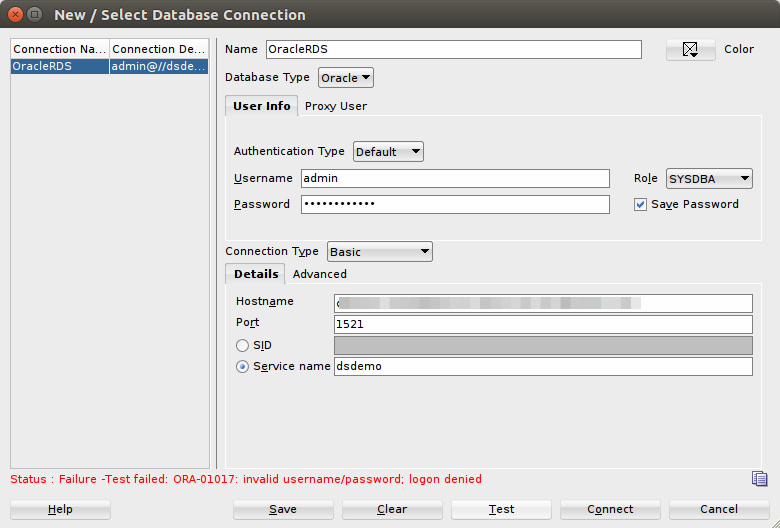Screen dimensions: 780x528
Task: Switch to the Proxy User tab
Action: [336, 106]
